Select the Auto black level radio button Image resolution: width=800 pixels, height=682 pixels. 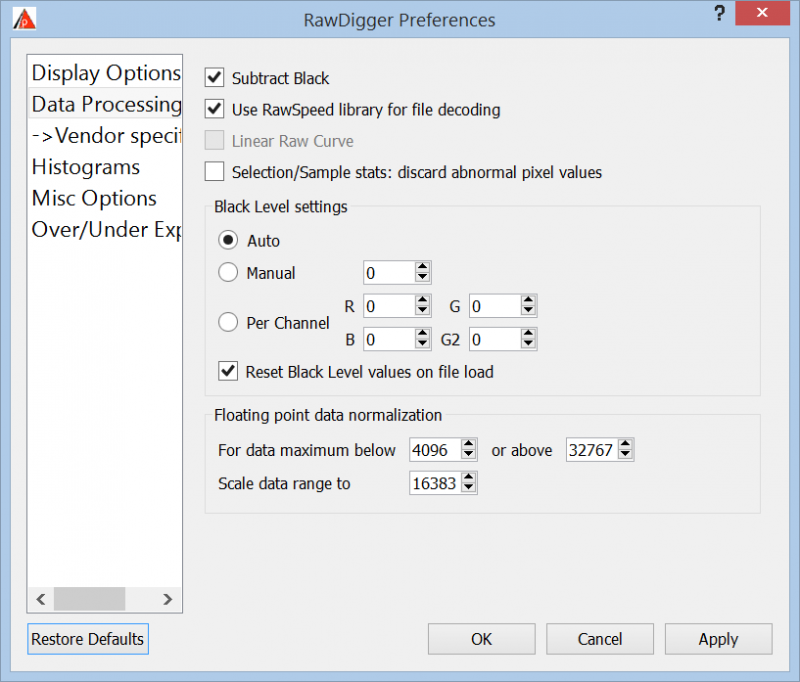coord(228,240)
